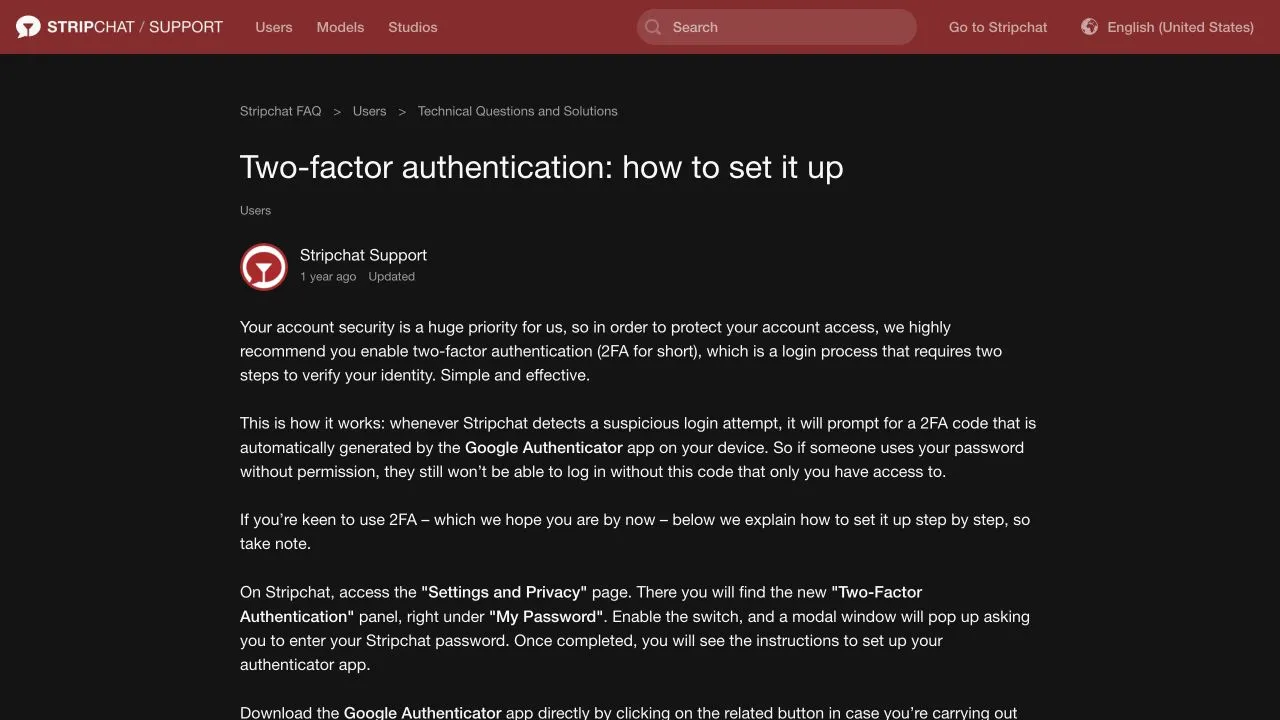Click the article title about two-factor authentication
This screenshot has width=1280, height=720.
[542, 167]
